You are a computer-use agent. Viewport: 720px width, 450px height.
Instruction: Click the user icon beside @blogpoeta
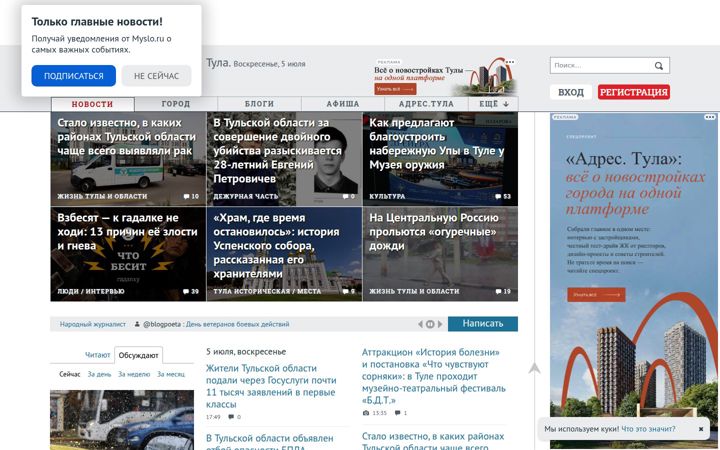137,324
